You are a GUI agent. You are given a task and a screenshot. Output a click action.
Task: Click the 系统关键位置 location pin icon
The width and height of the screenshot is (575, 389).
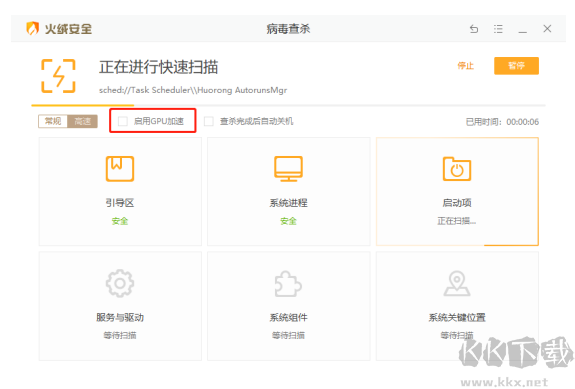pos(457,283)
